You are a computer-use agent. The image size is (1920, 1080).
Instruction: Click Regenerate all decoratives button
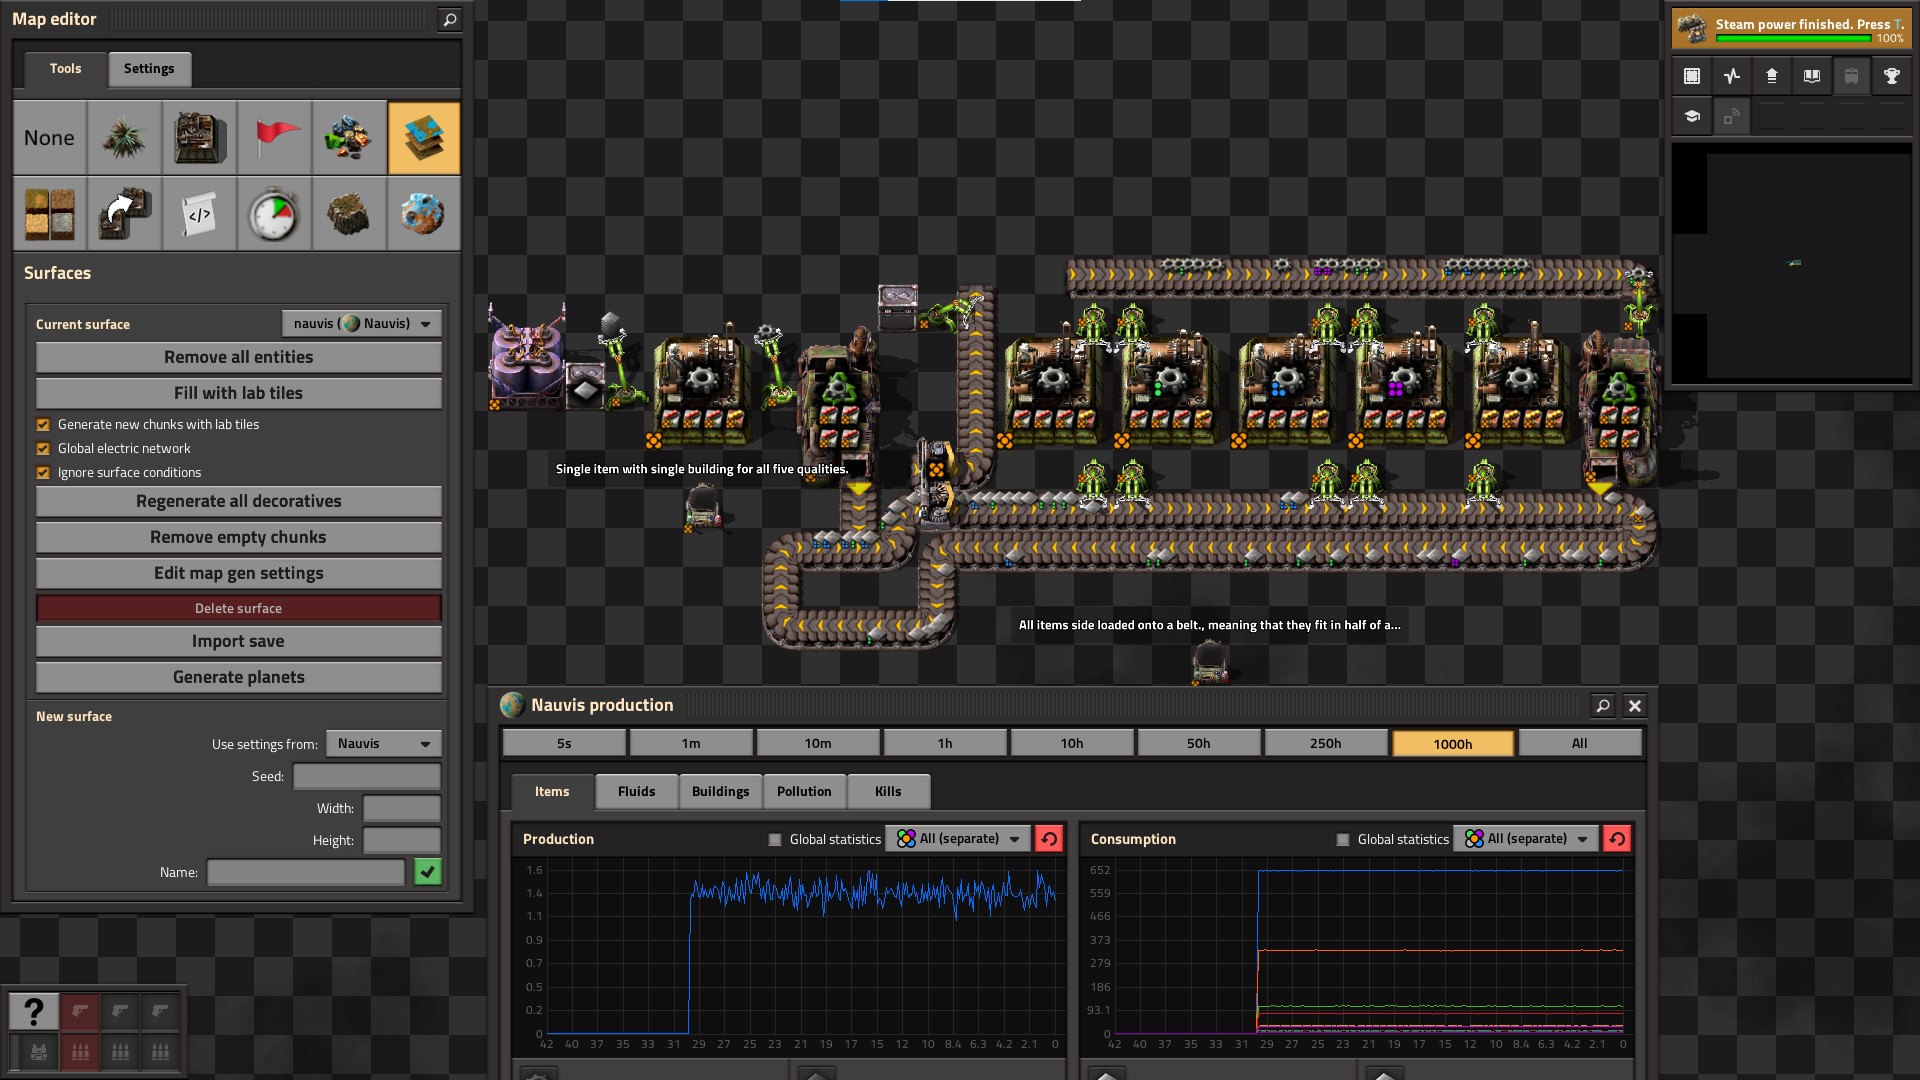pyautogui.click(x=239, y=502)
